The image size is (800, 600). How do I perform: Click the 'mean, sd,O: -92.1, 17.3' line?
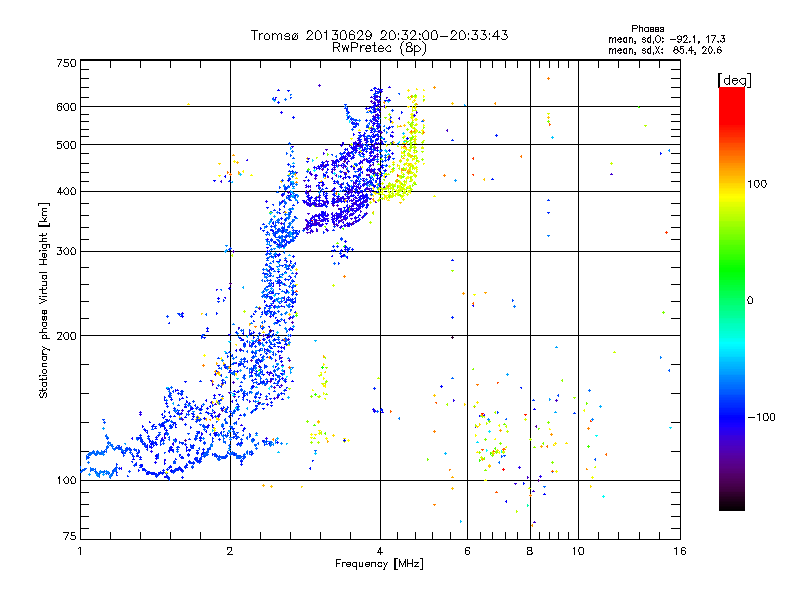coord(666,39)
